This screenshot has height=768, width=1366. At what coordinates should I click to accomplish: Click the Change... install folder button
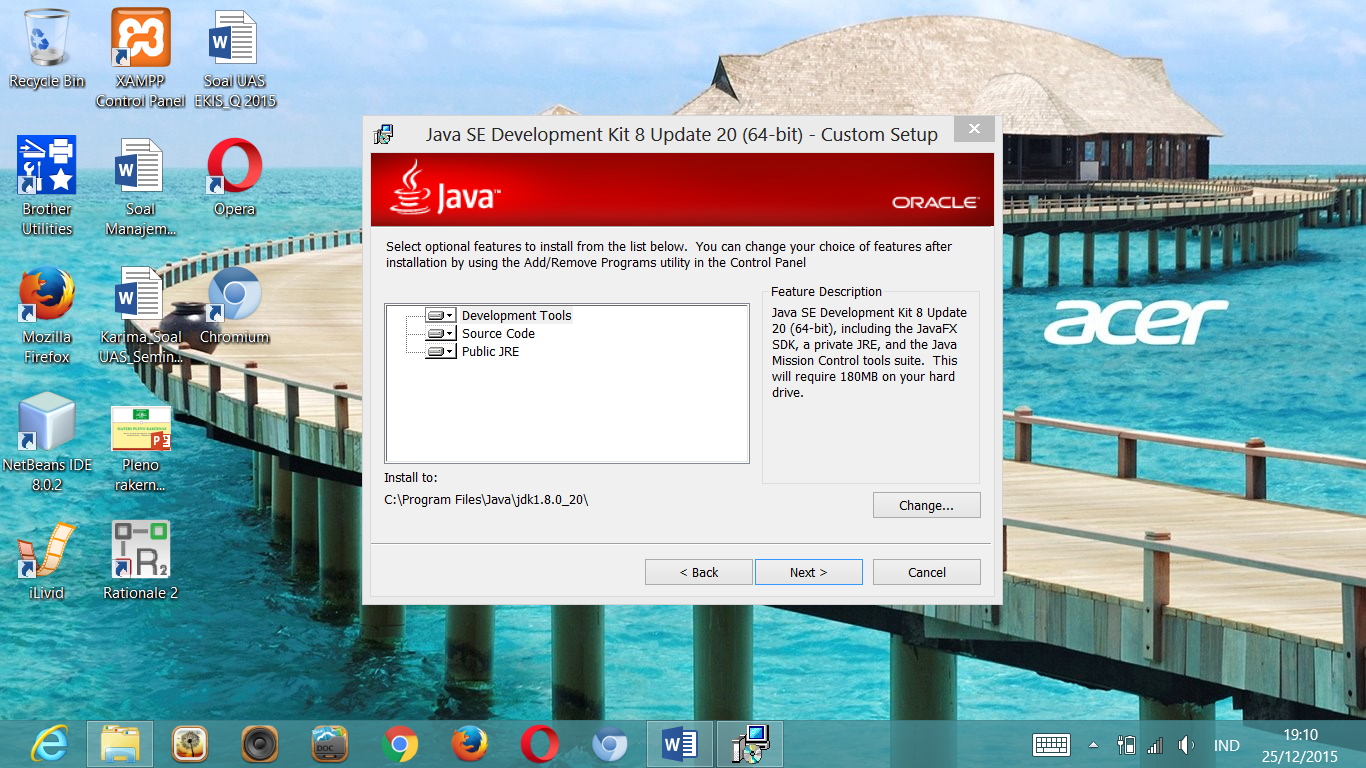926,505
